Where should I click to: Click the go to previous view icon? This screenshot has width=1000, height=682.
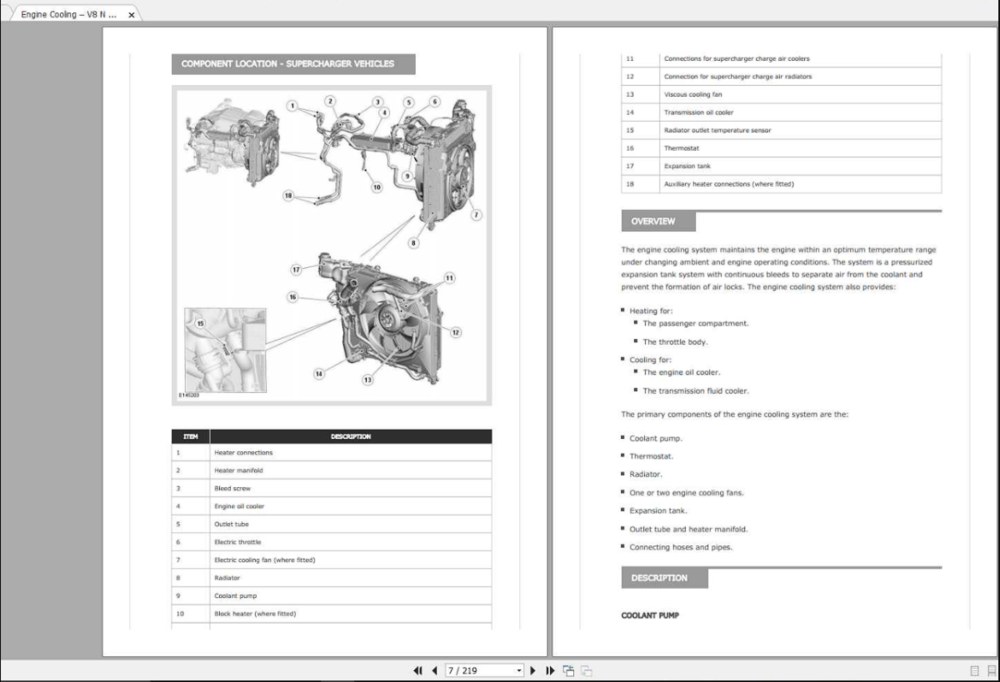[568, 671]
